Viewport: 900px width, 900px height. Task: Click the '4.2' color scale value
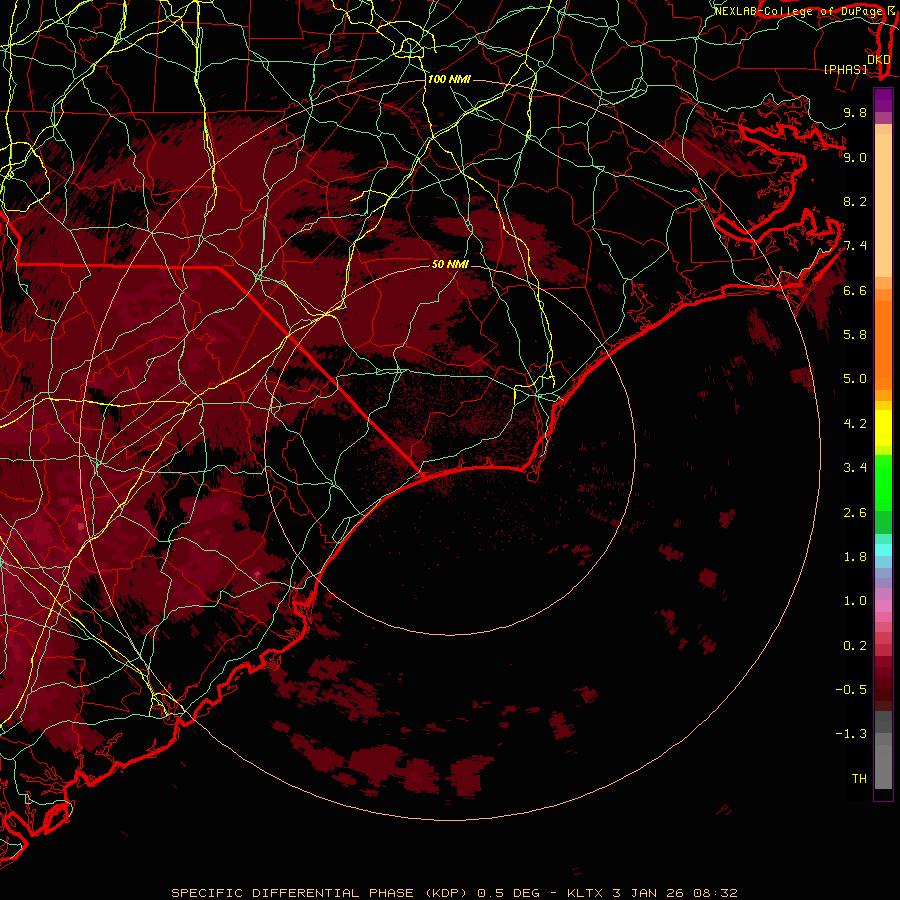[855, 424]
